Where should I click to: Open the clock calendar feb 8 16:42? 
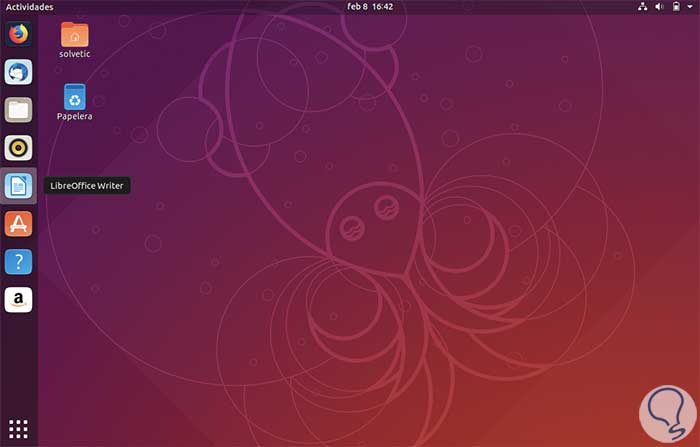(370, 7)
